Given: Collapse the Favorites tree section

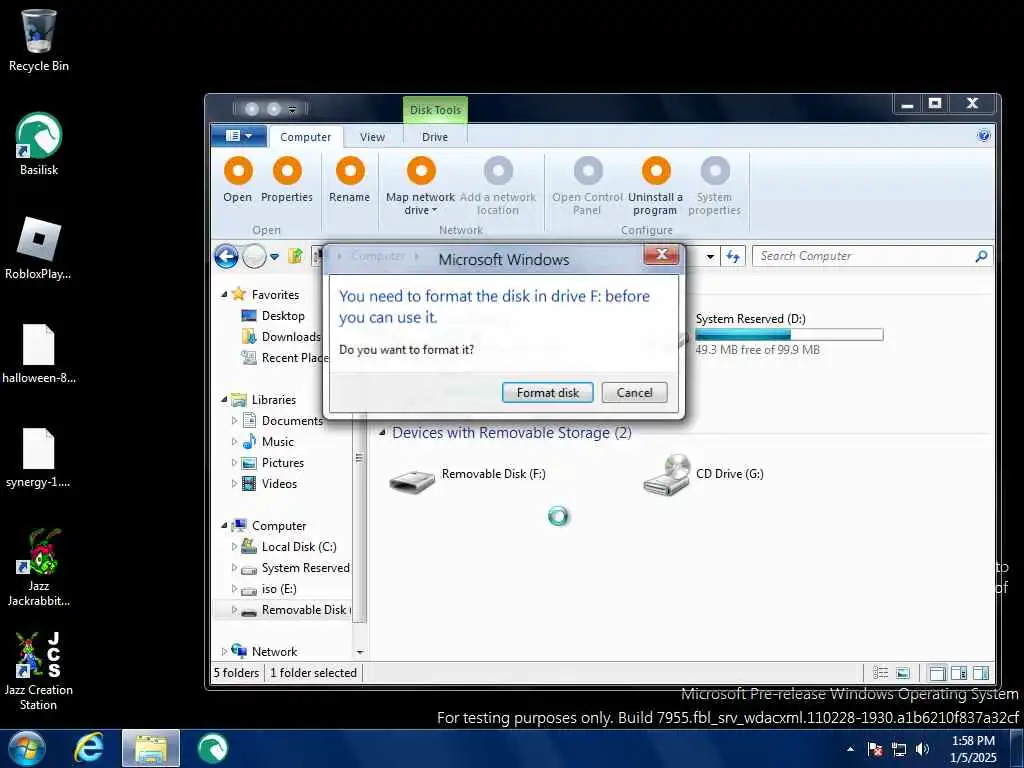Looking at the screenshot, I should tap(224, 295).
